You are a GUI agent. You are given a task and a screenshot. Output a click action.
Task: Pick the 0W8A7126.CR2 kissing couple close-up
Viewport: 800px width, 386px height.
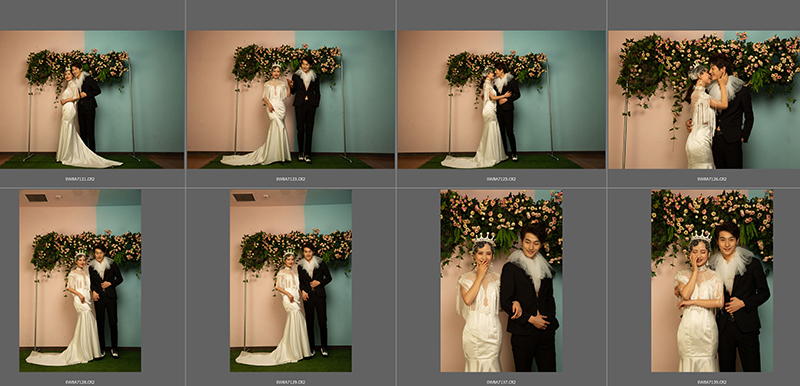click(704, 99)
